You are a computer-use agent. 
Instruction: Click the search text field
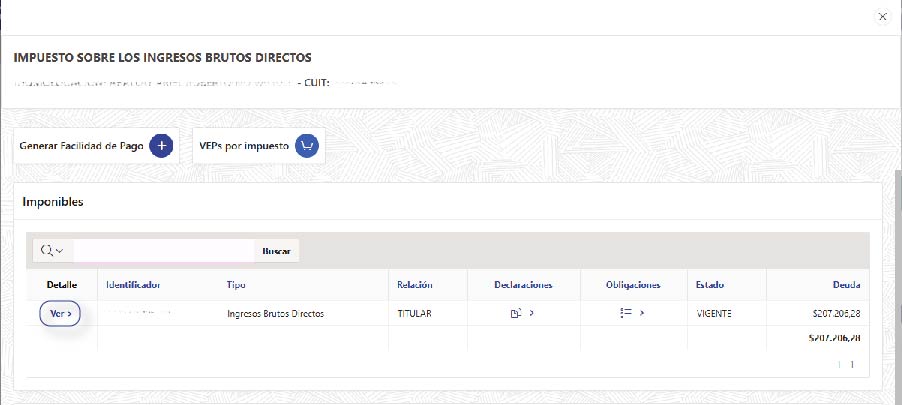164,250
